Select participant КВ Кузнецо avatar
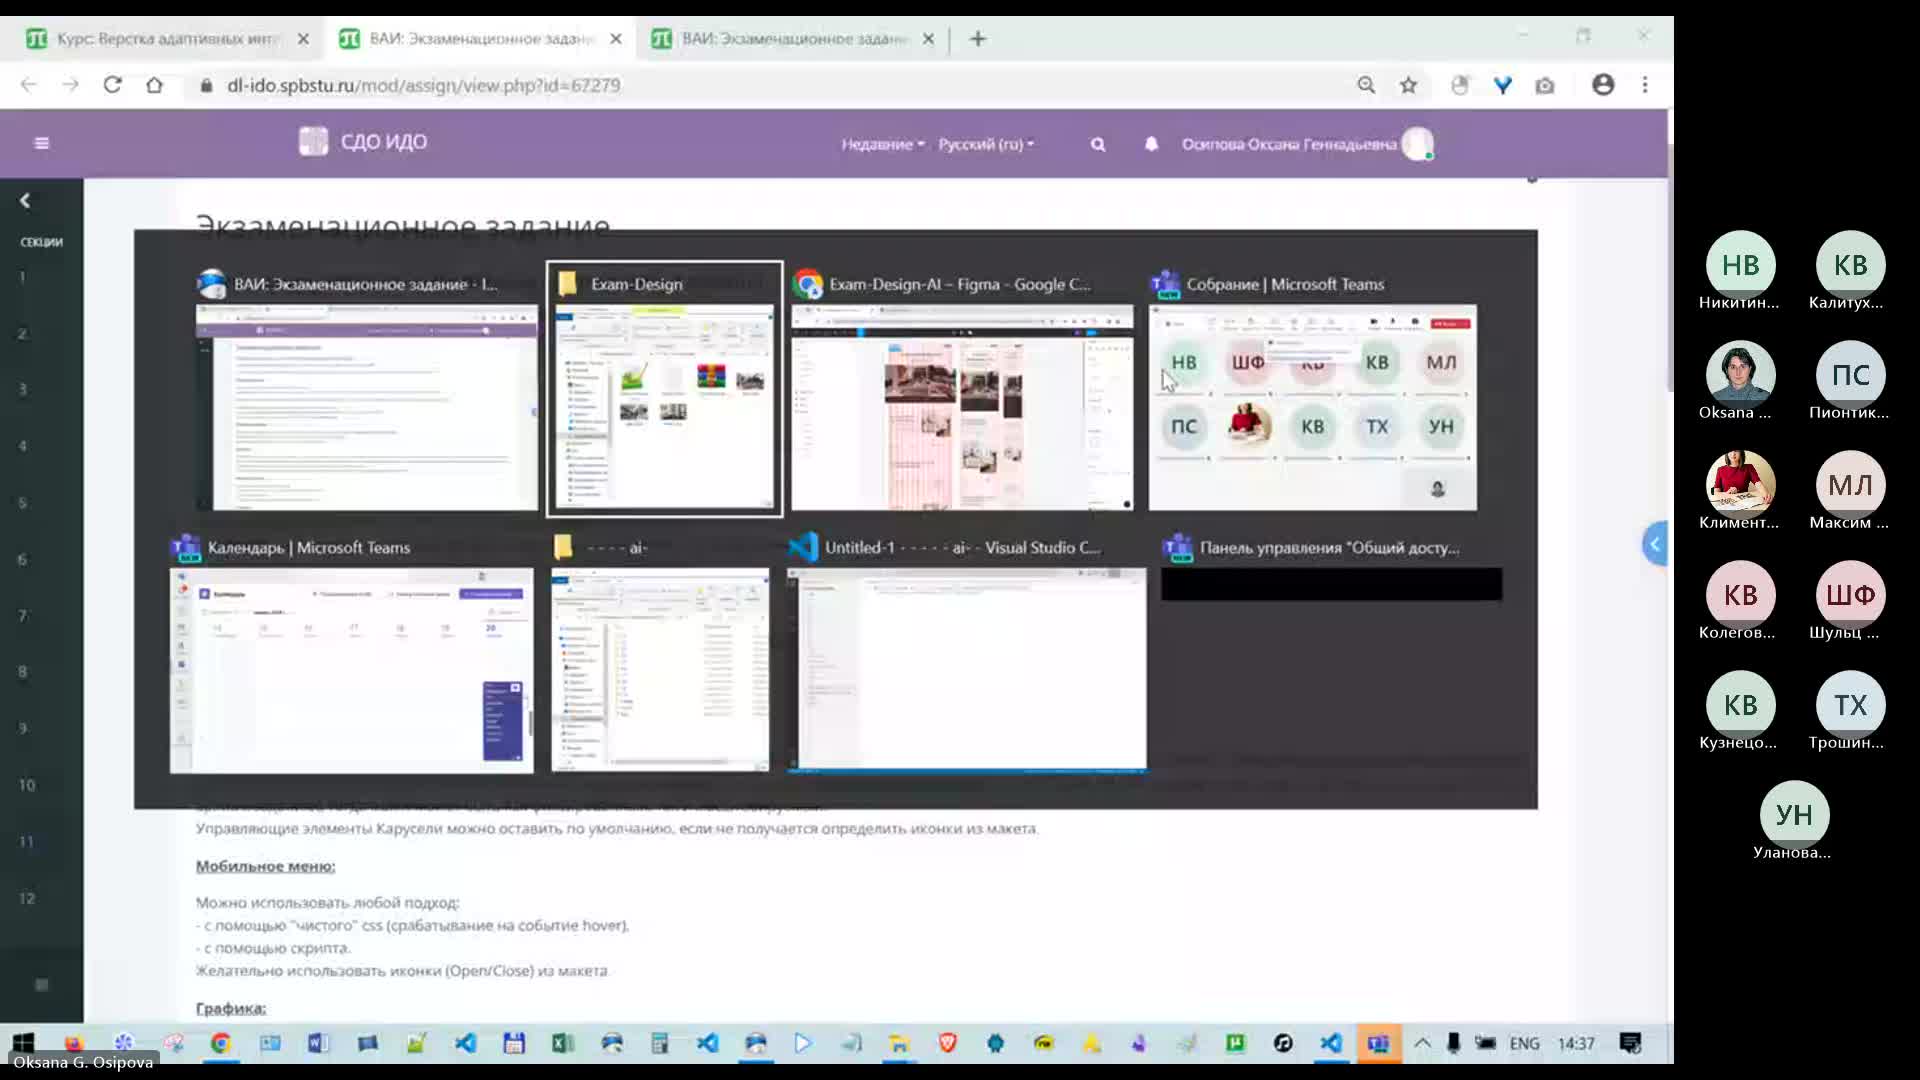Image resolution: width=1920 pixels, height=1080 pixels. tap(1740, 705)
